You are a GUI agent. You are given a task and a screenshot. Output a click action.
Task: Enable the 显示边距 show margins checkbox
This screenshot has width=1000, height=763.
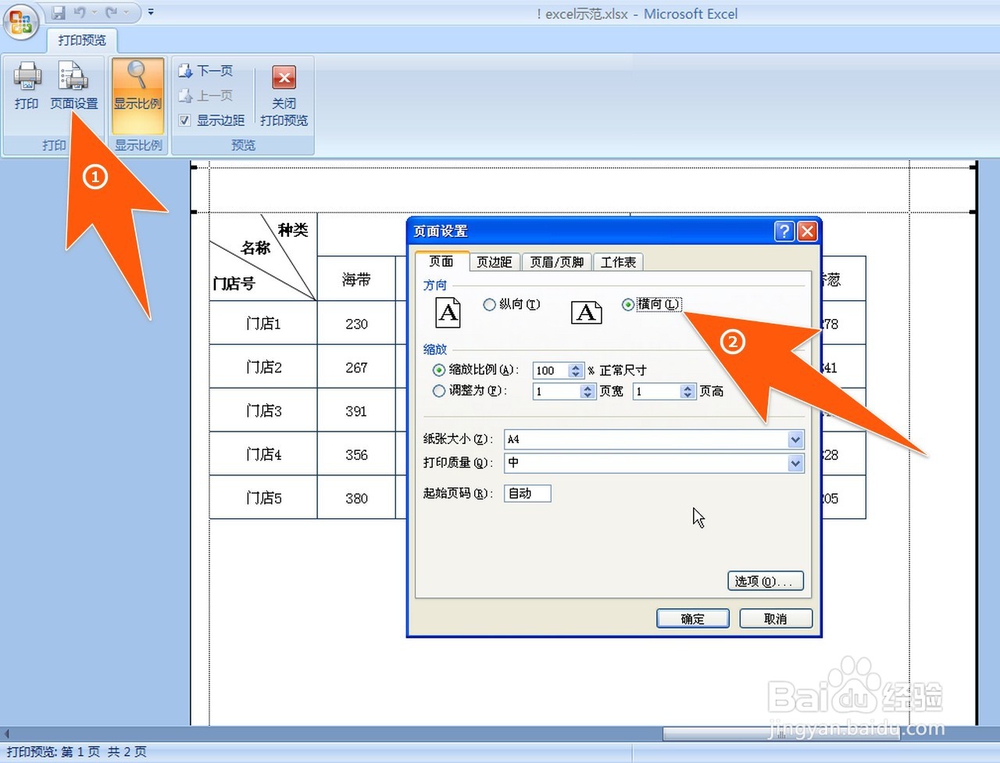(183, 120)
